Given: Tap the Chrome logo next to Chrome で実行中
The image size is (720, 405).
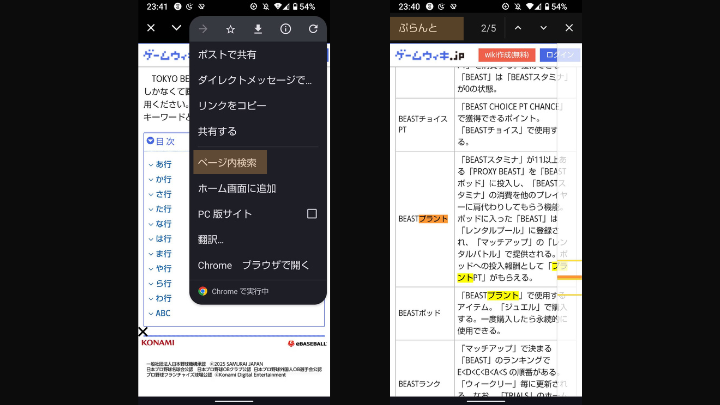Looking at the screenshot, I should pos(202,291).
